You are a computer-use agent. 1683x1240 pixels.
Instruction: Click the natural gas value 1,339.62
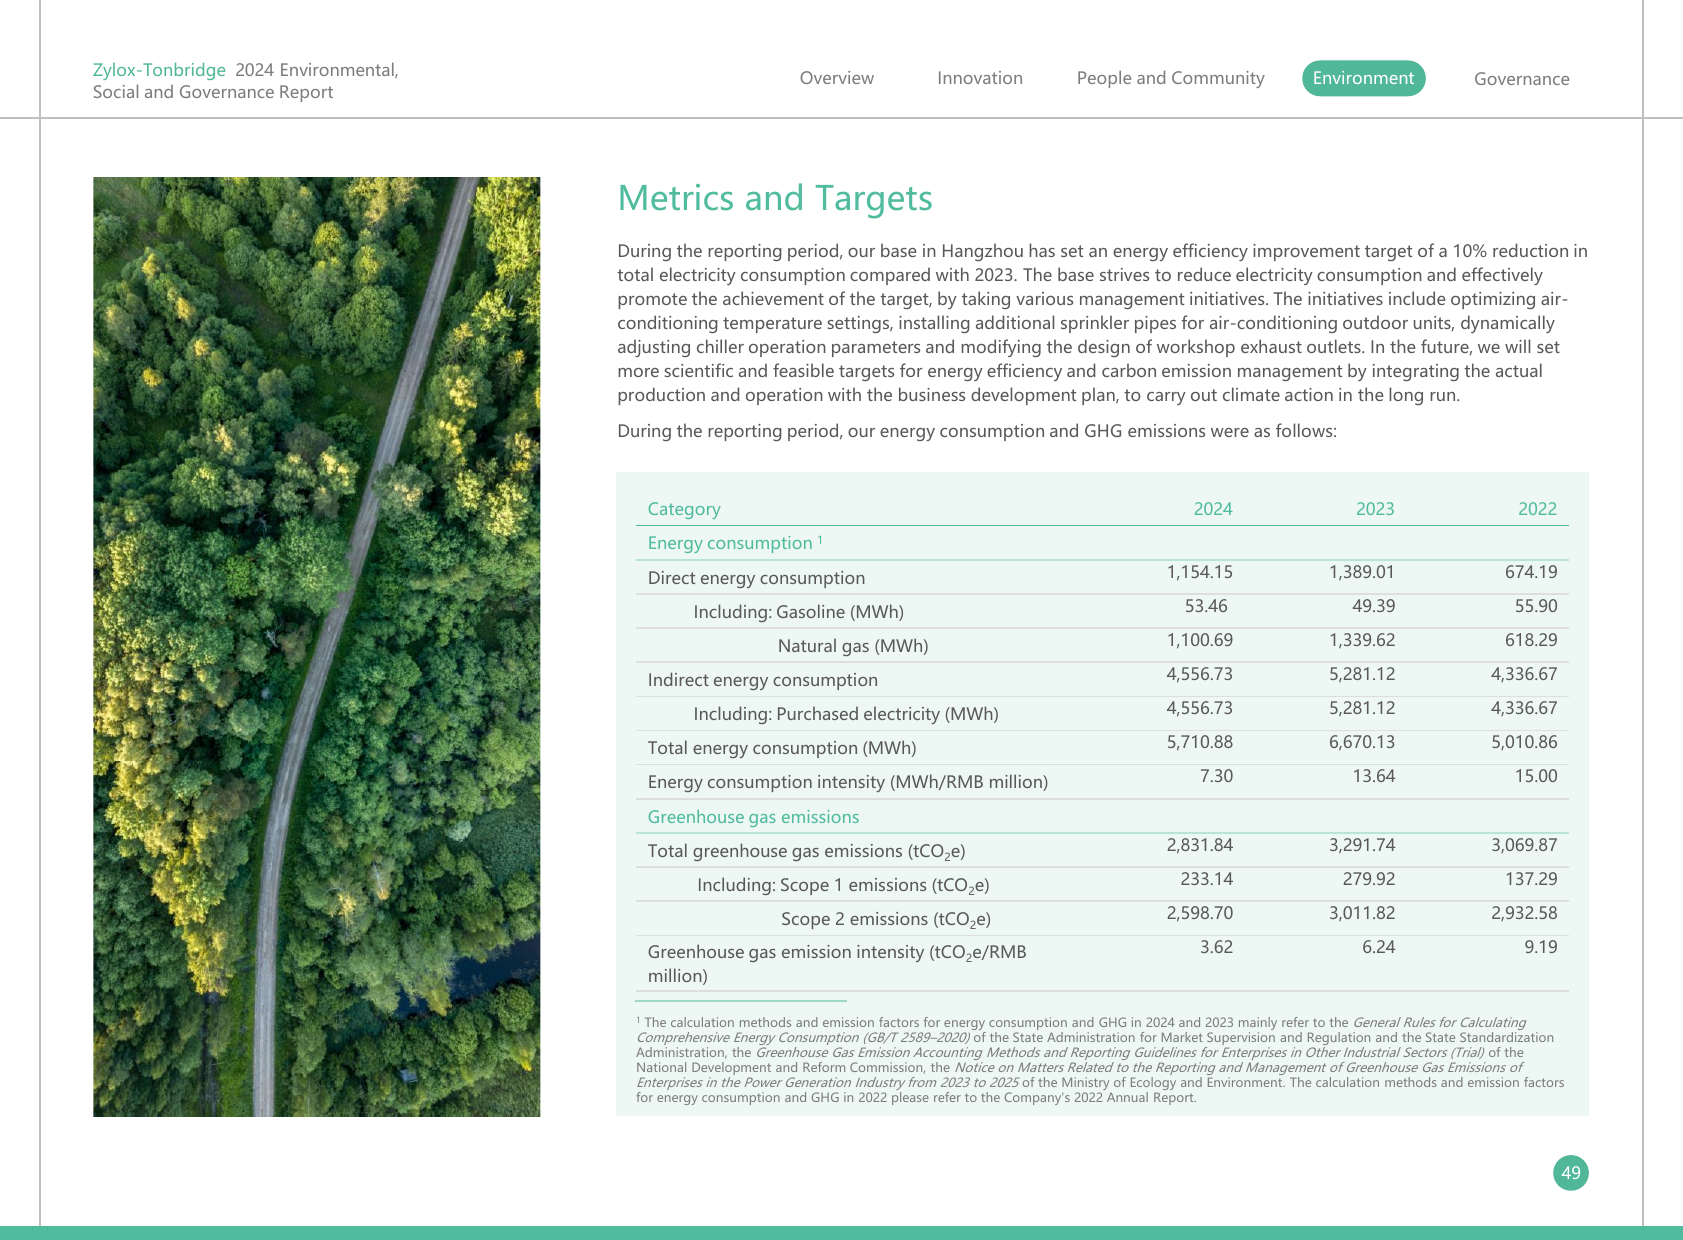(x=1362, y=640)
